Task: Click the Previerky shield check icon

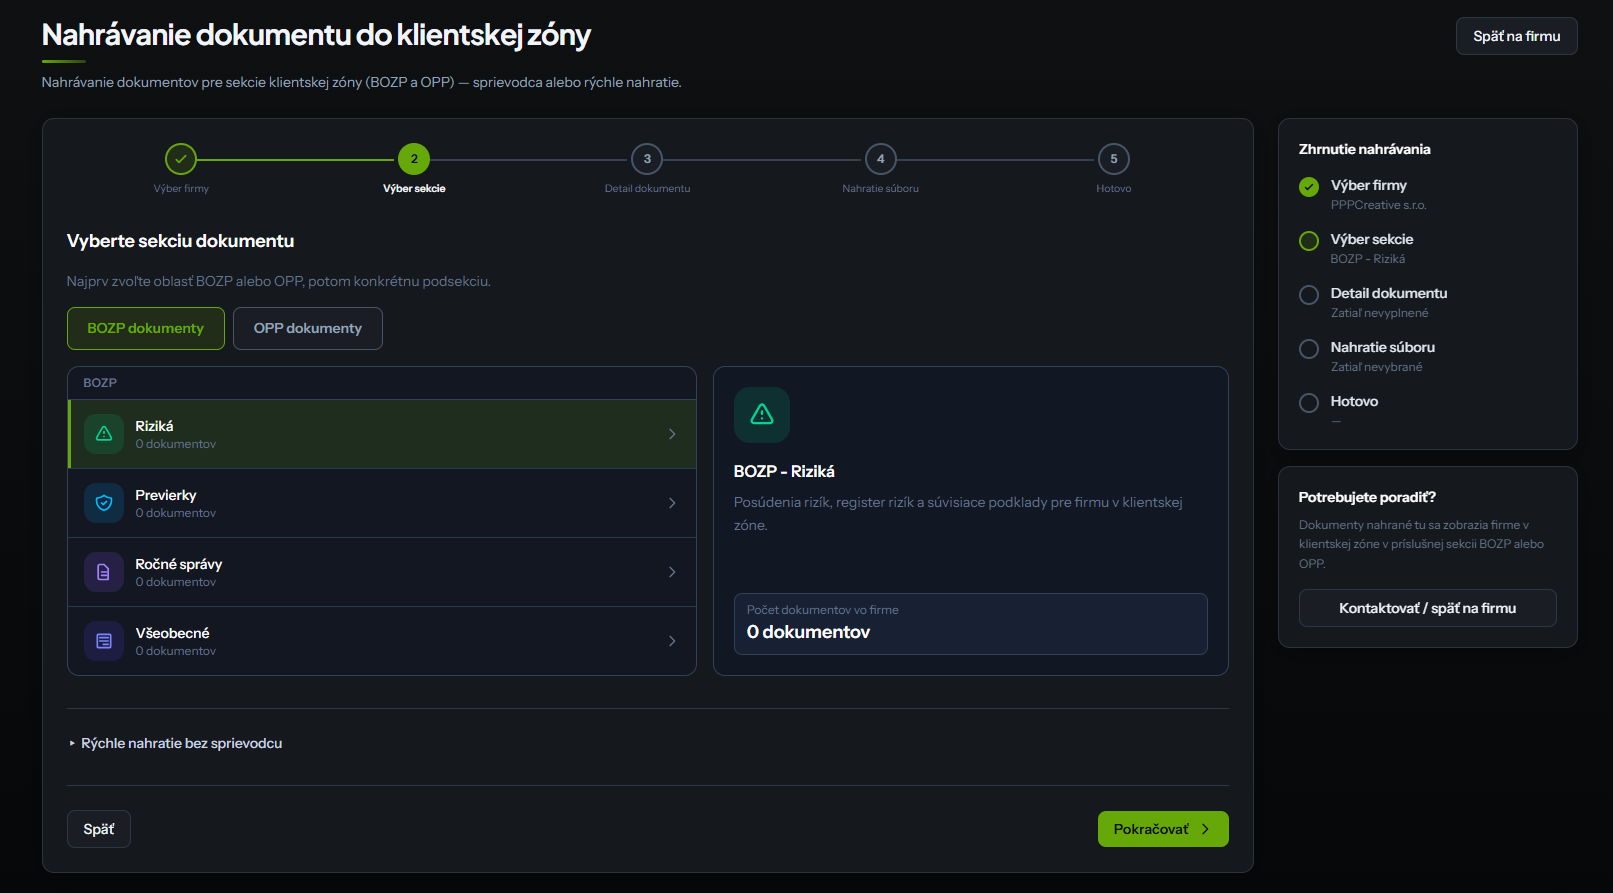Action: click(104, 503)
